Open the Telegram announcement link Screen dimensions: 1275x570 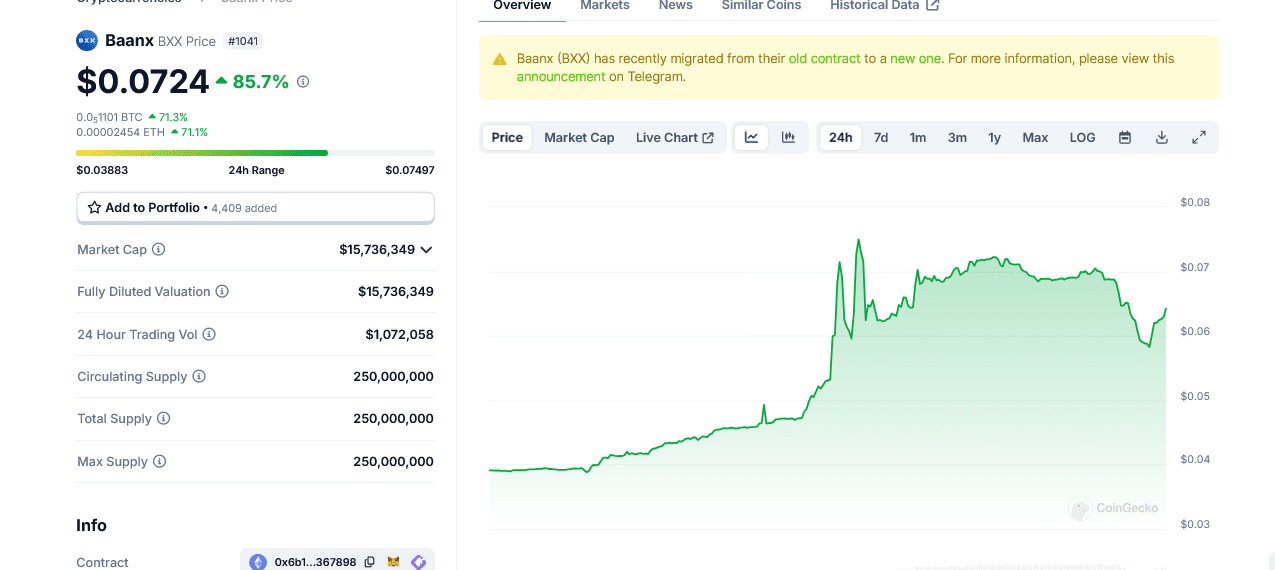pyautogui.click(x=561, y=76)
